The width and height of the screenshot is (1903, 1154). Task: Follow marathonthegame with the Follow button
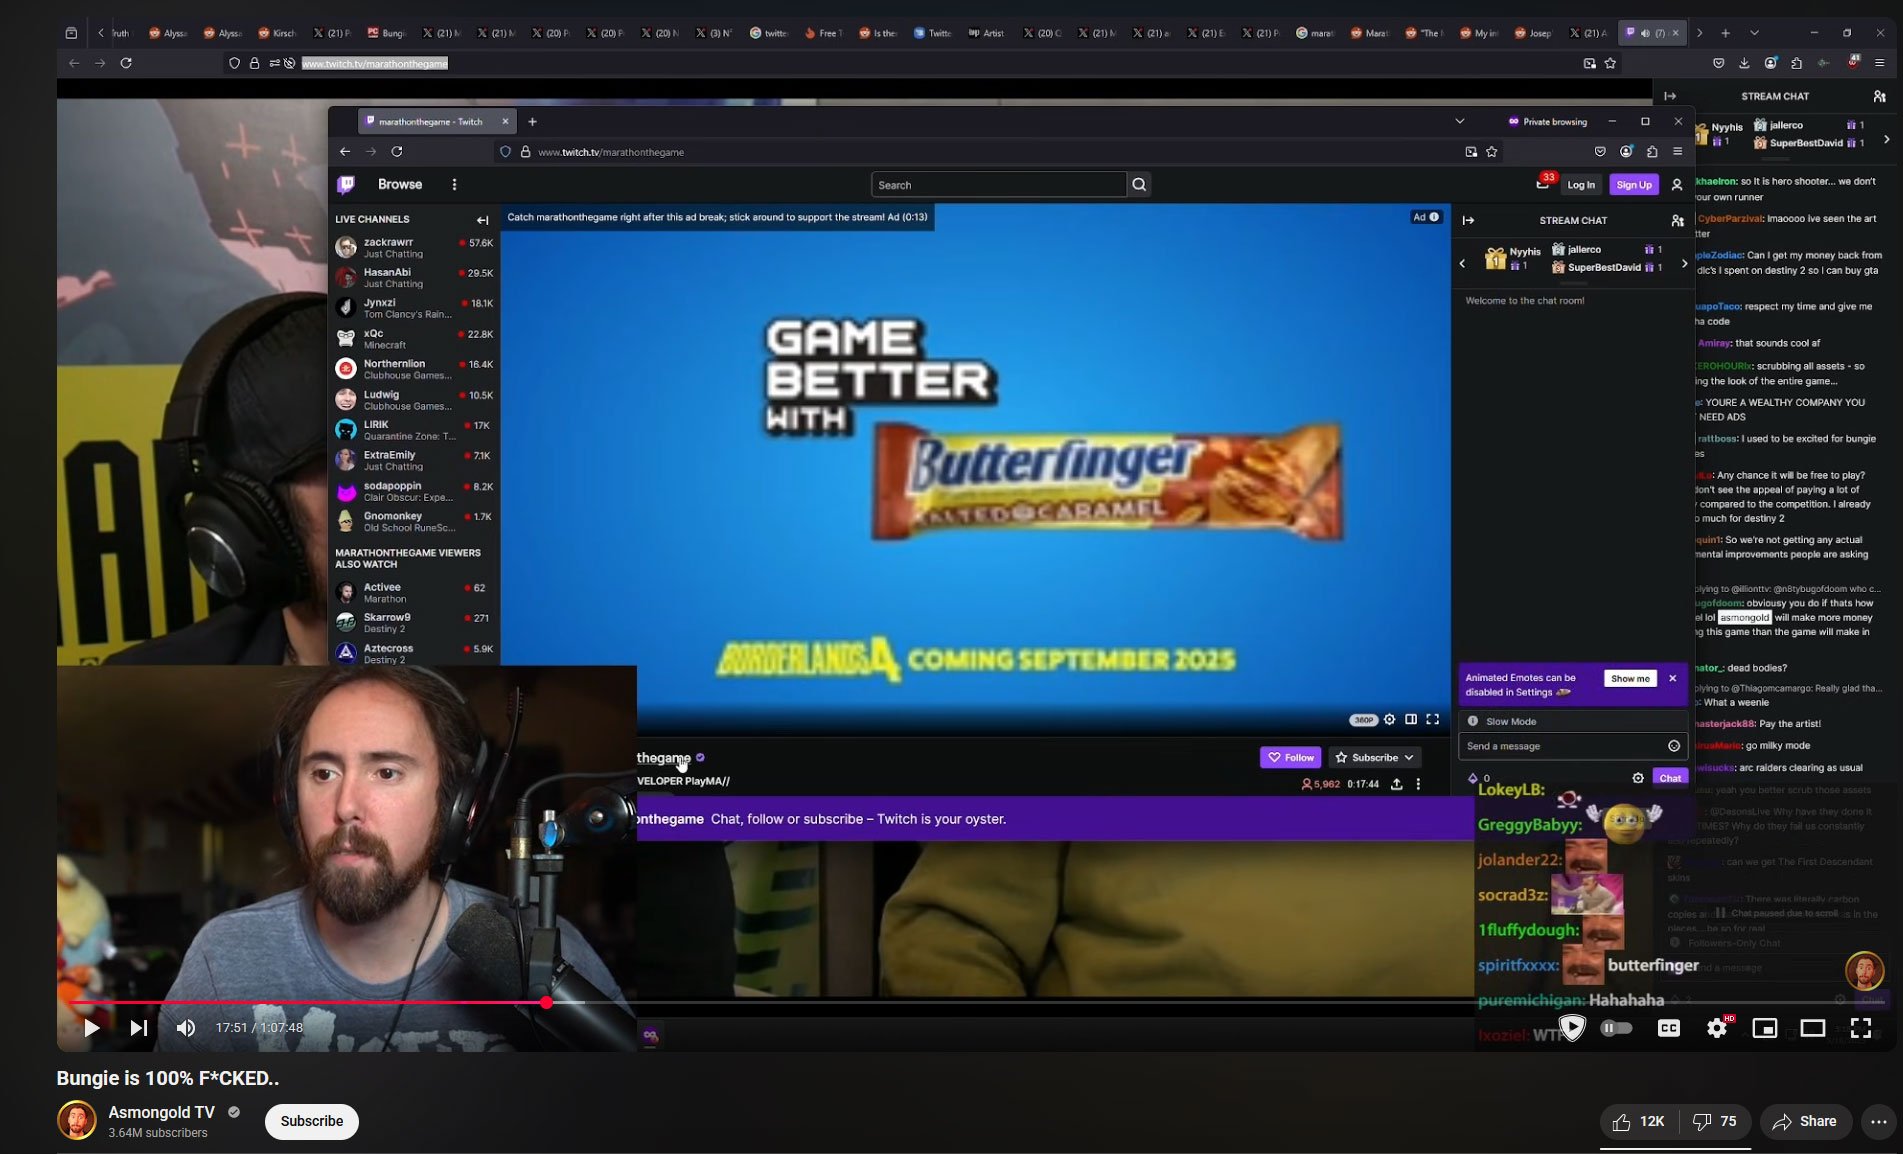(1290, 758)
